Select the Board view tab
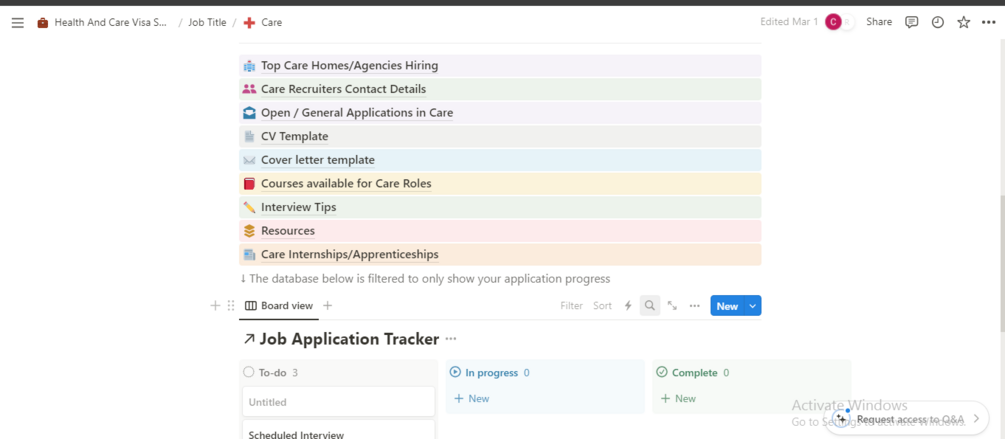Screen dimensions: 1005x439 (x=279, y=306)
